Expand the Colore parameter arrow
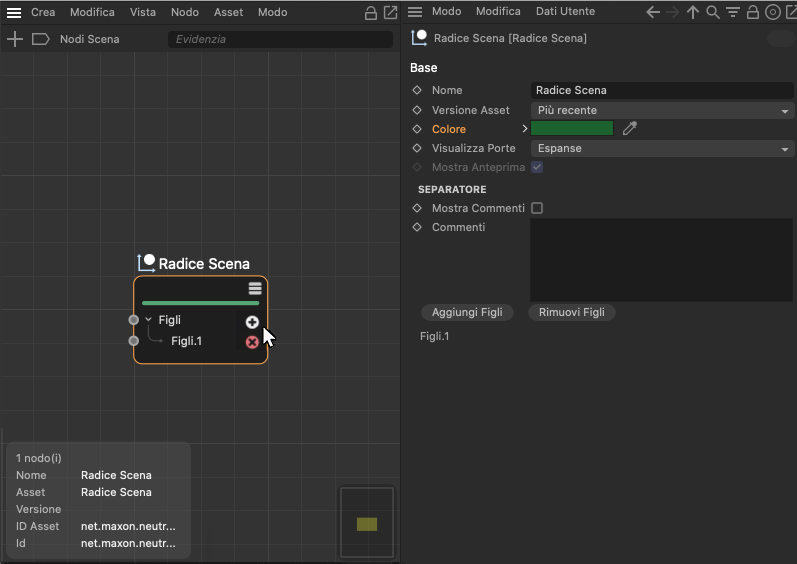 coord(525,129)
